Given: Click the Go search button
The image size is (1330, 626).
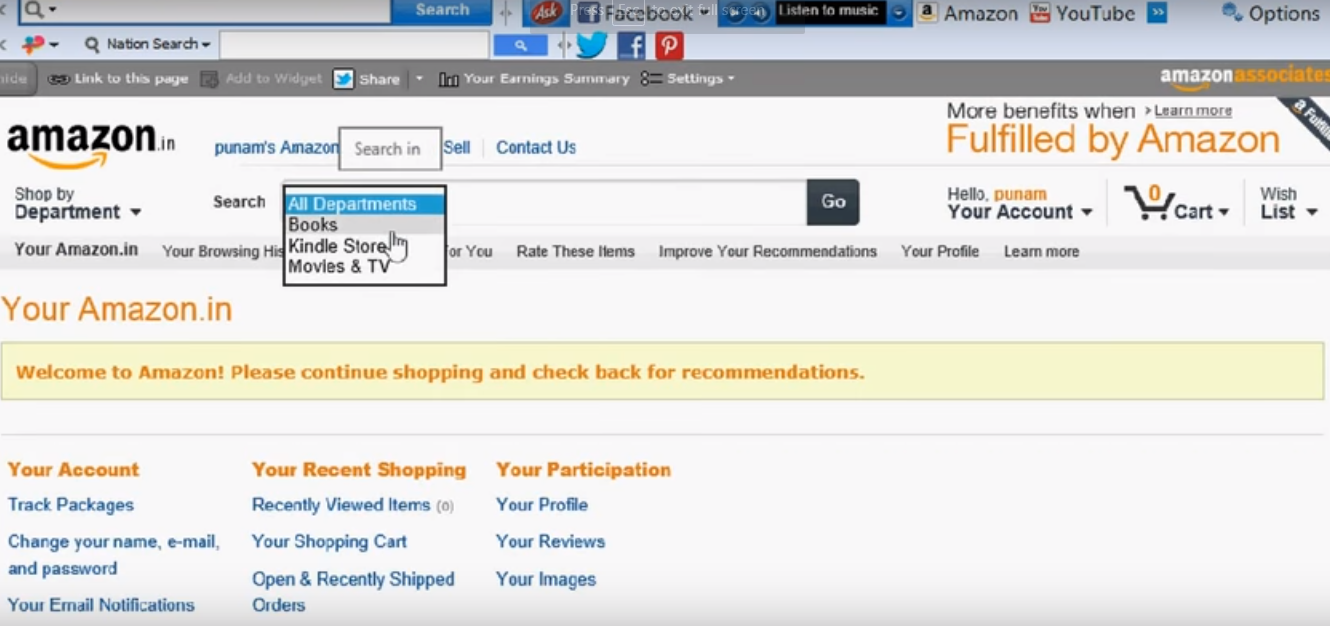Looking at the screenshot, I should (833, 202).
